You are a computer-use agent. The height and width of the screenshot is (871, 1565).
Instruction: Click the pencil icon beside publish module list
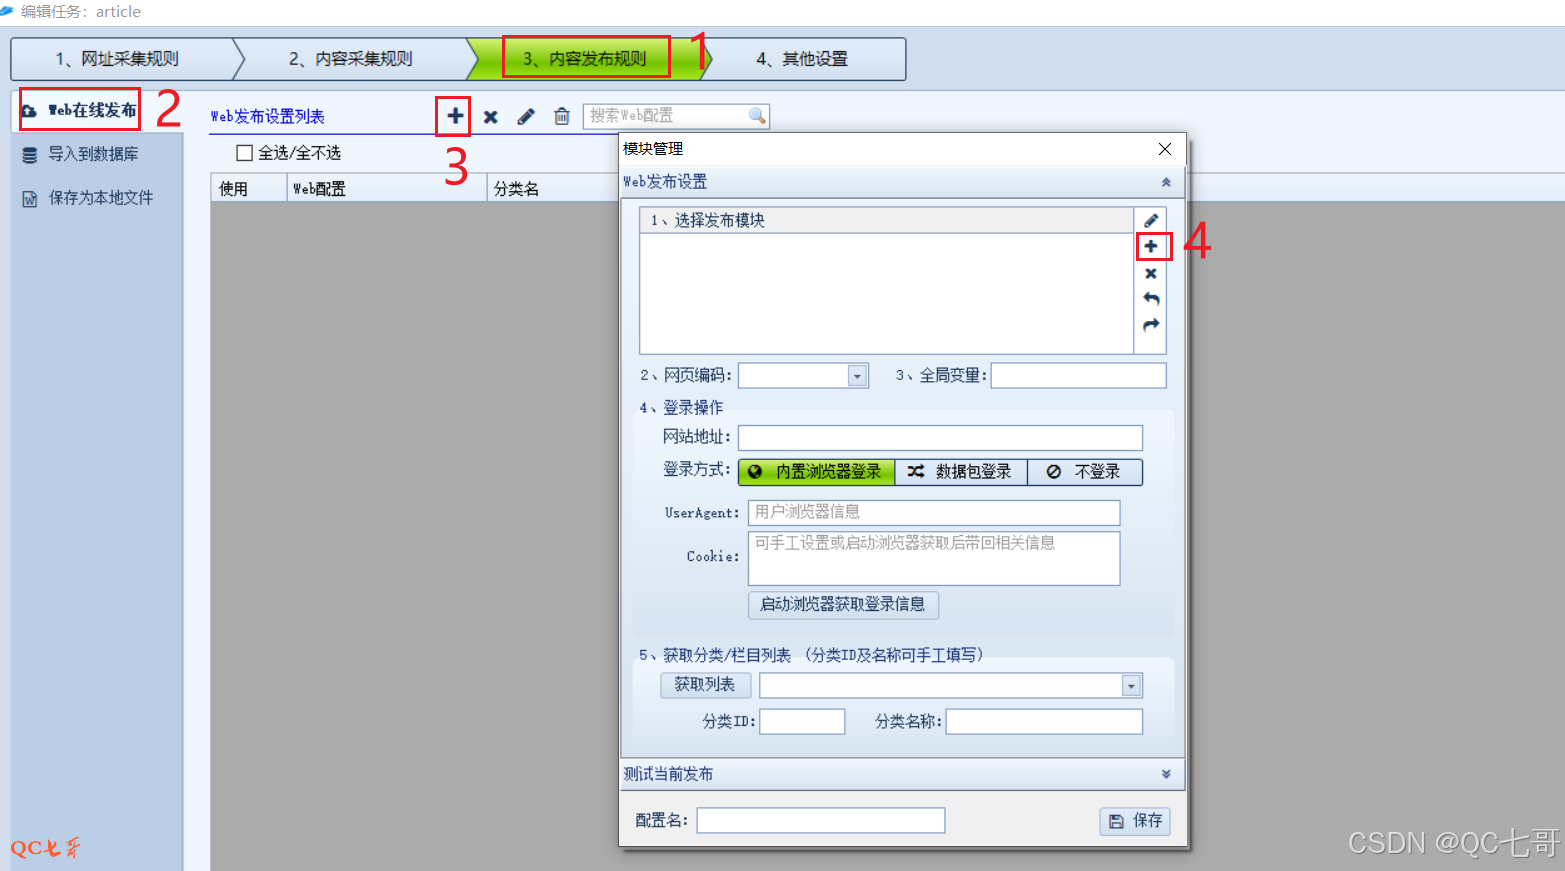coord(1151,220)
